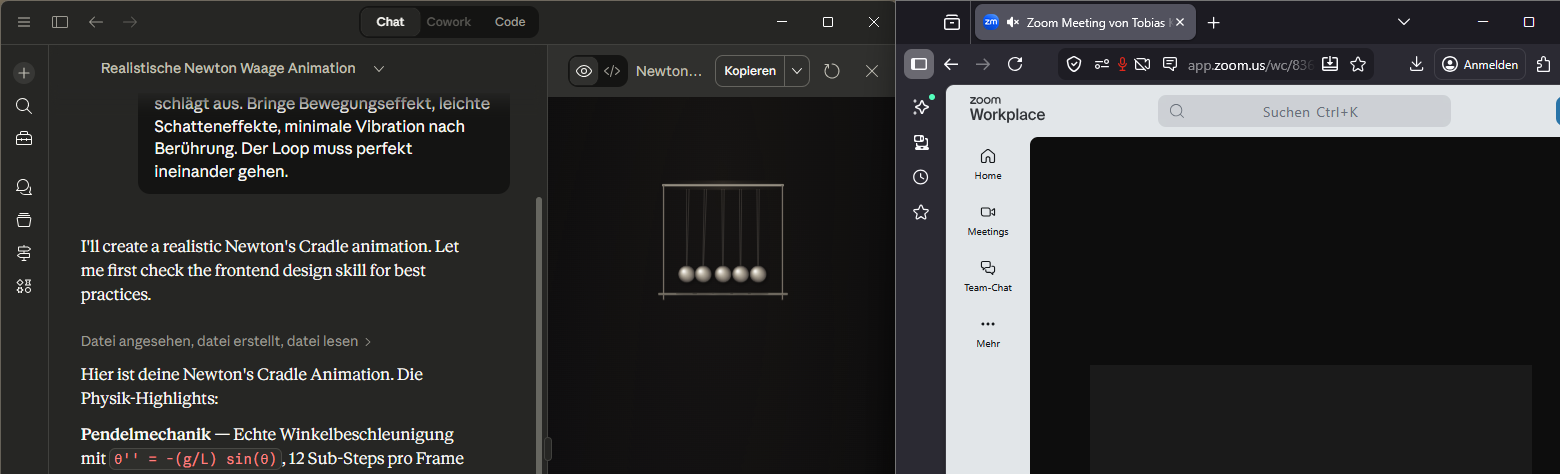Switch artifact to code view
This screenshot has width=1560, height=474.
tap(612, 71)
